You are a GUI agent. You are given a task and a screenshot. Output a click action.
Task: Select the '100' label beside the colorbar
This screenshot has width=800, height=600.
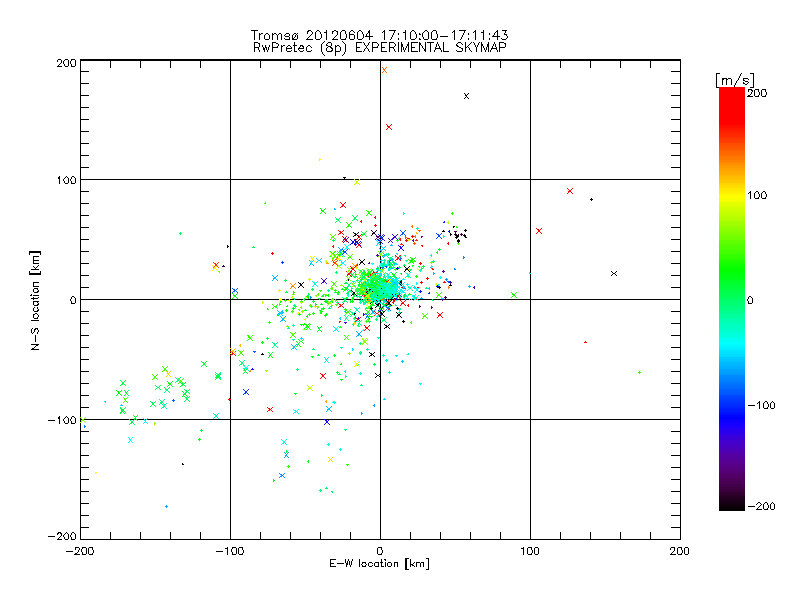(x=757, y=195)
